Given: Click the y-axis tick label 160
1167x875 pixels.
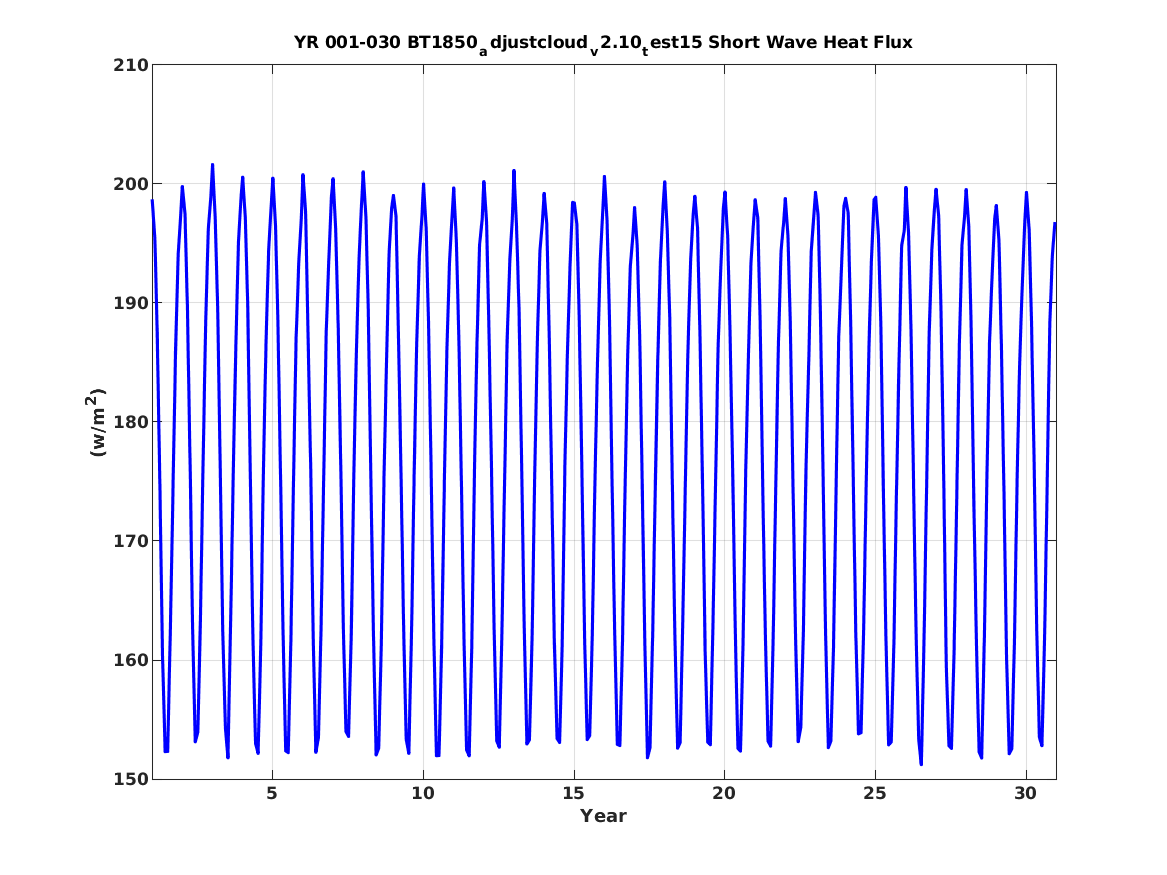Looking at the screenshot, I should tap(130, 660).
